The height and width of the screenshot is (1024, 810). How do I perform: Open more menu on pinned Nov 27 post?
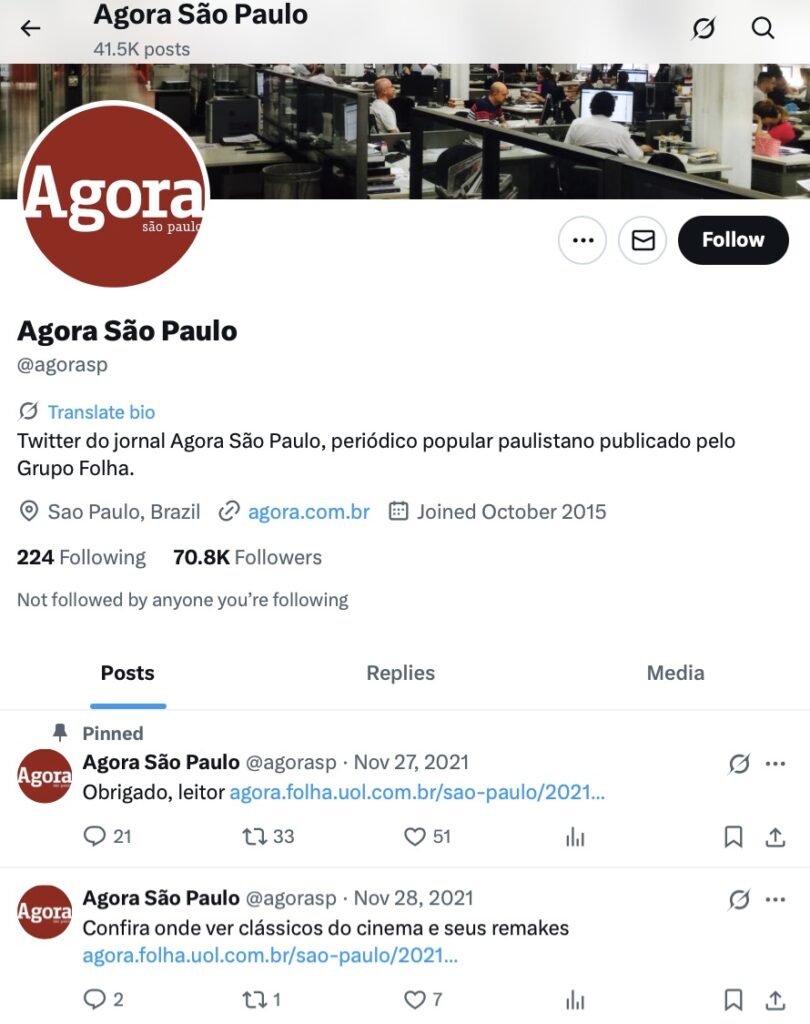(x=775, y=763)
